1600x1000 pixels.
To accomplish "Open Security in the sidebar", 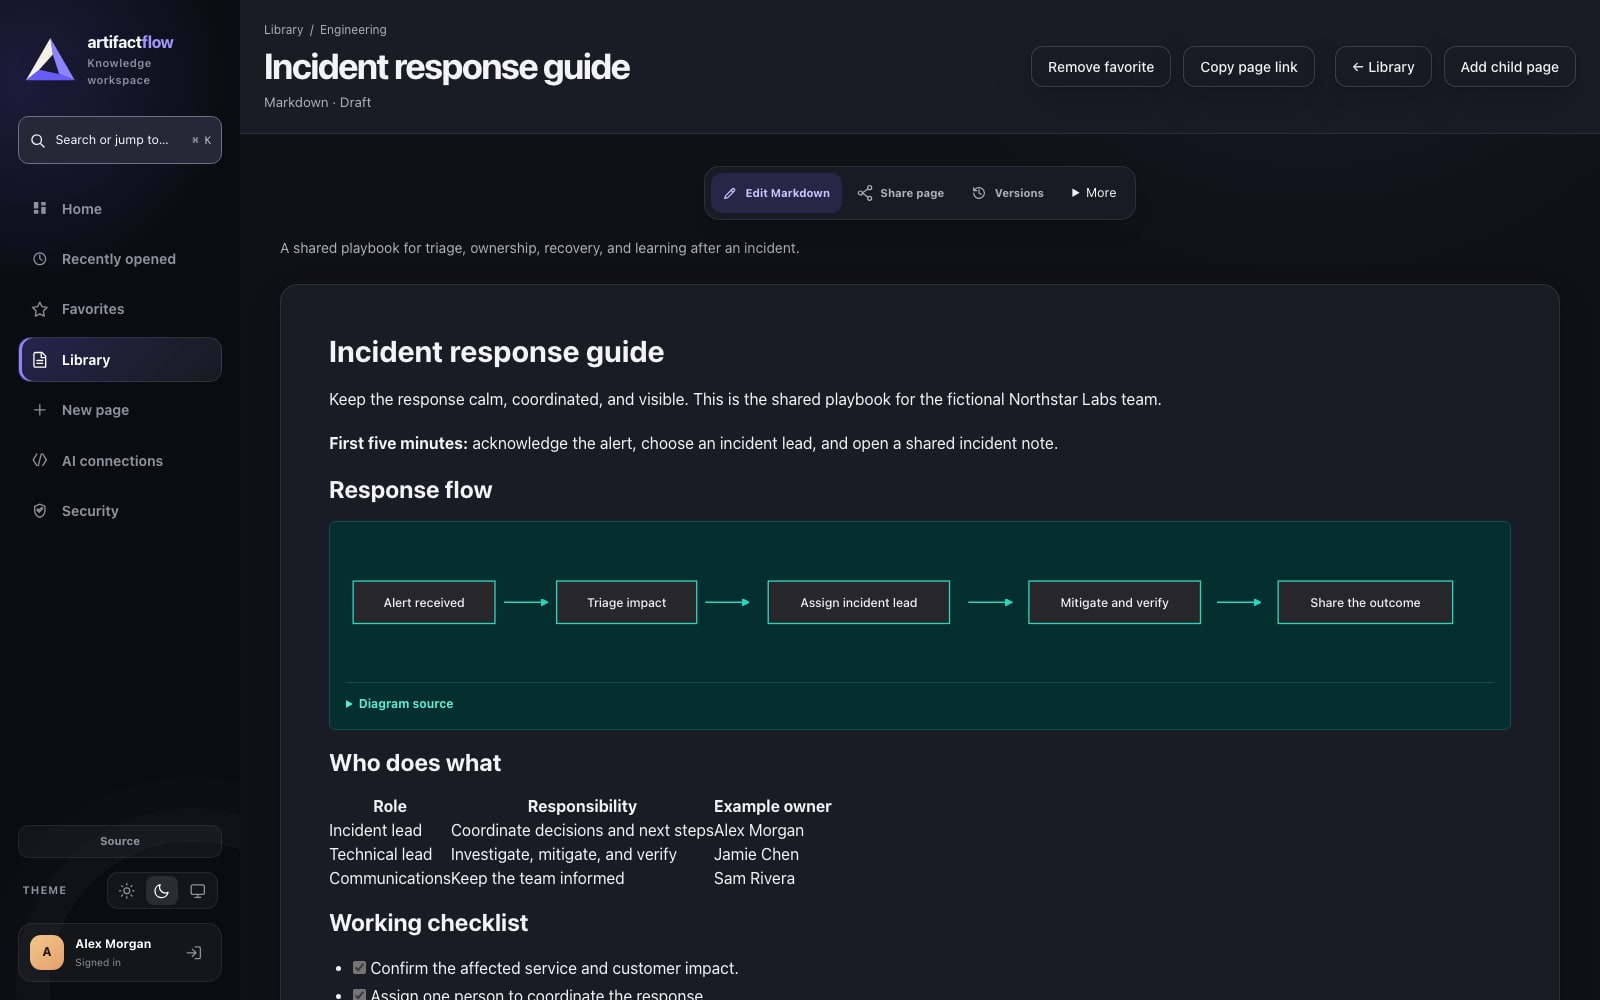I will [x=120, y=511].
